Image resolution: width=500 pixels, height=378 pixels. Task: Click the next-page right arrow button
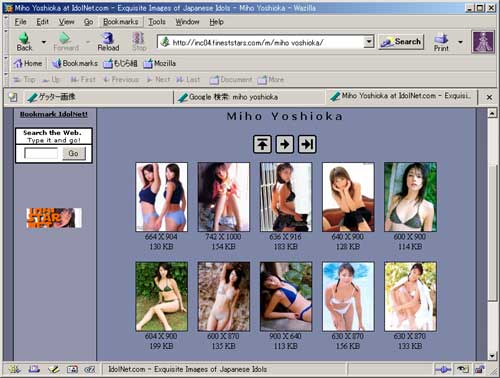285,144
